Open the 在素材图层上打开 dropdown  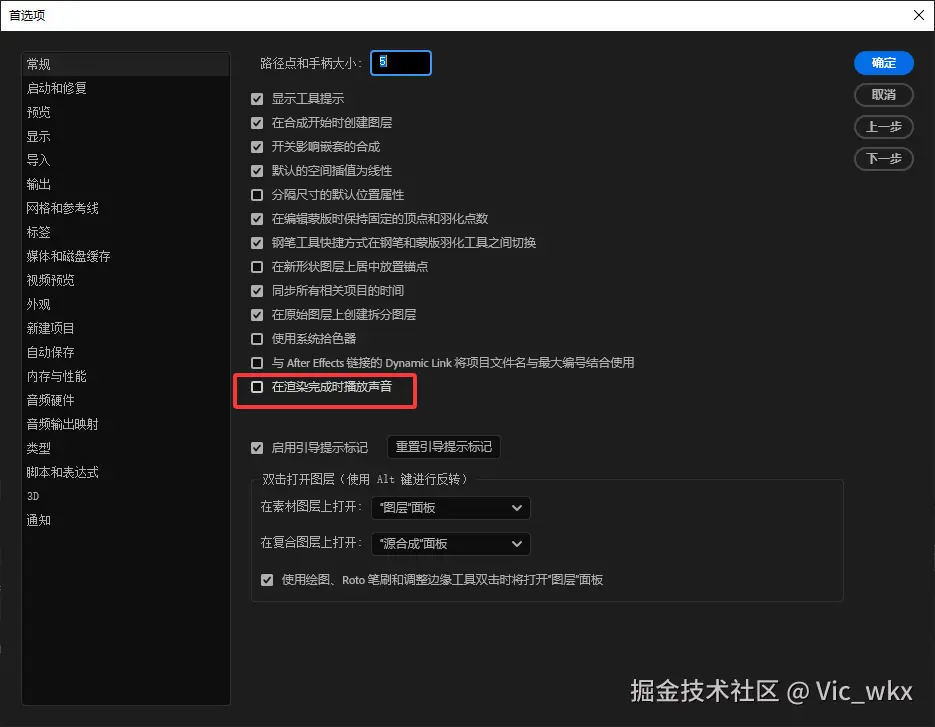click(451, 508)
